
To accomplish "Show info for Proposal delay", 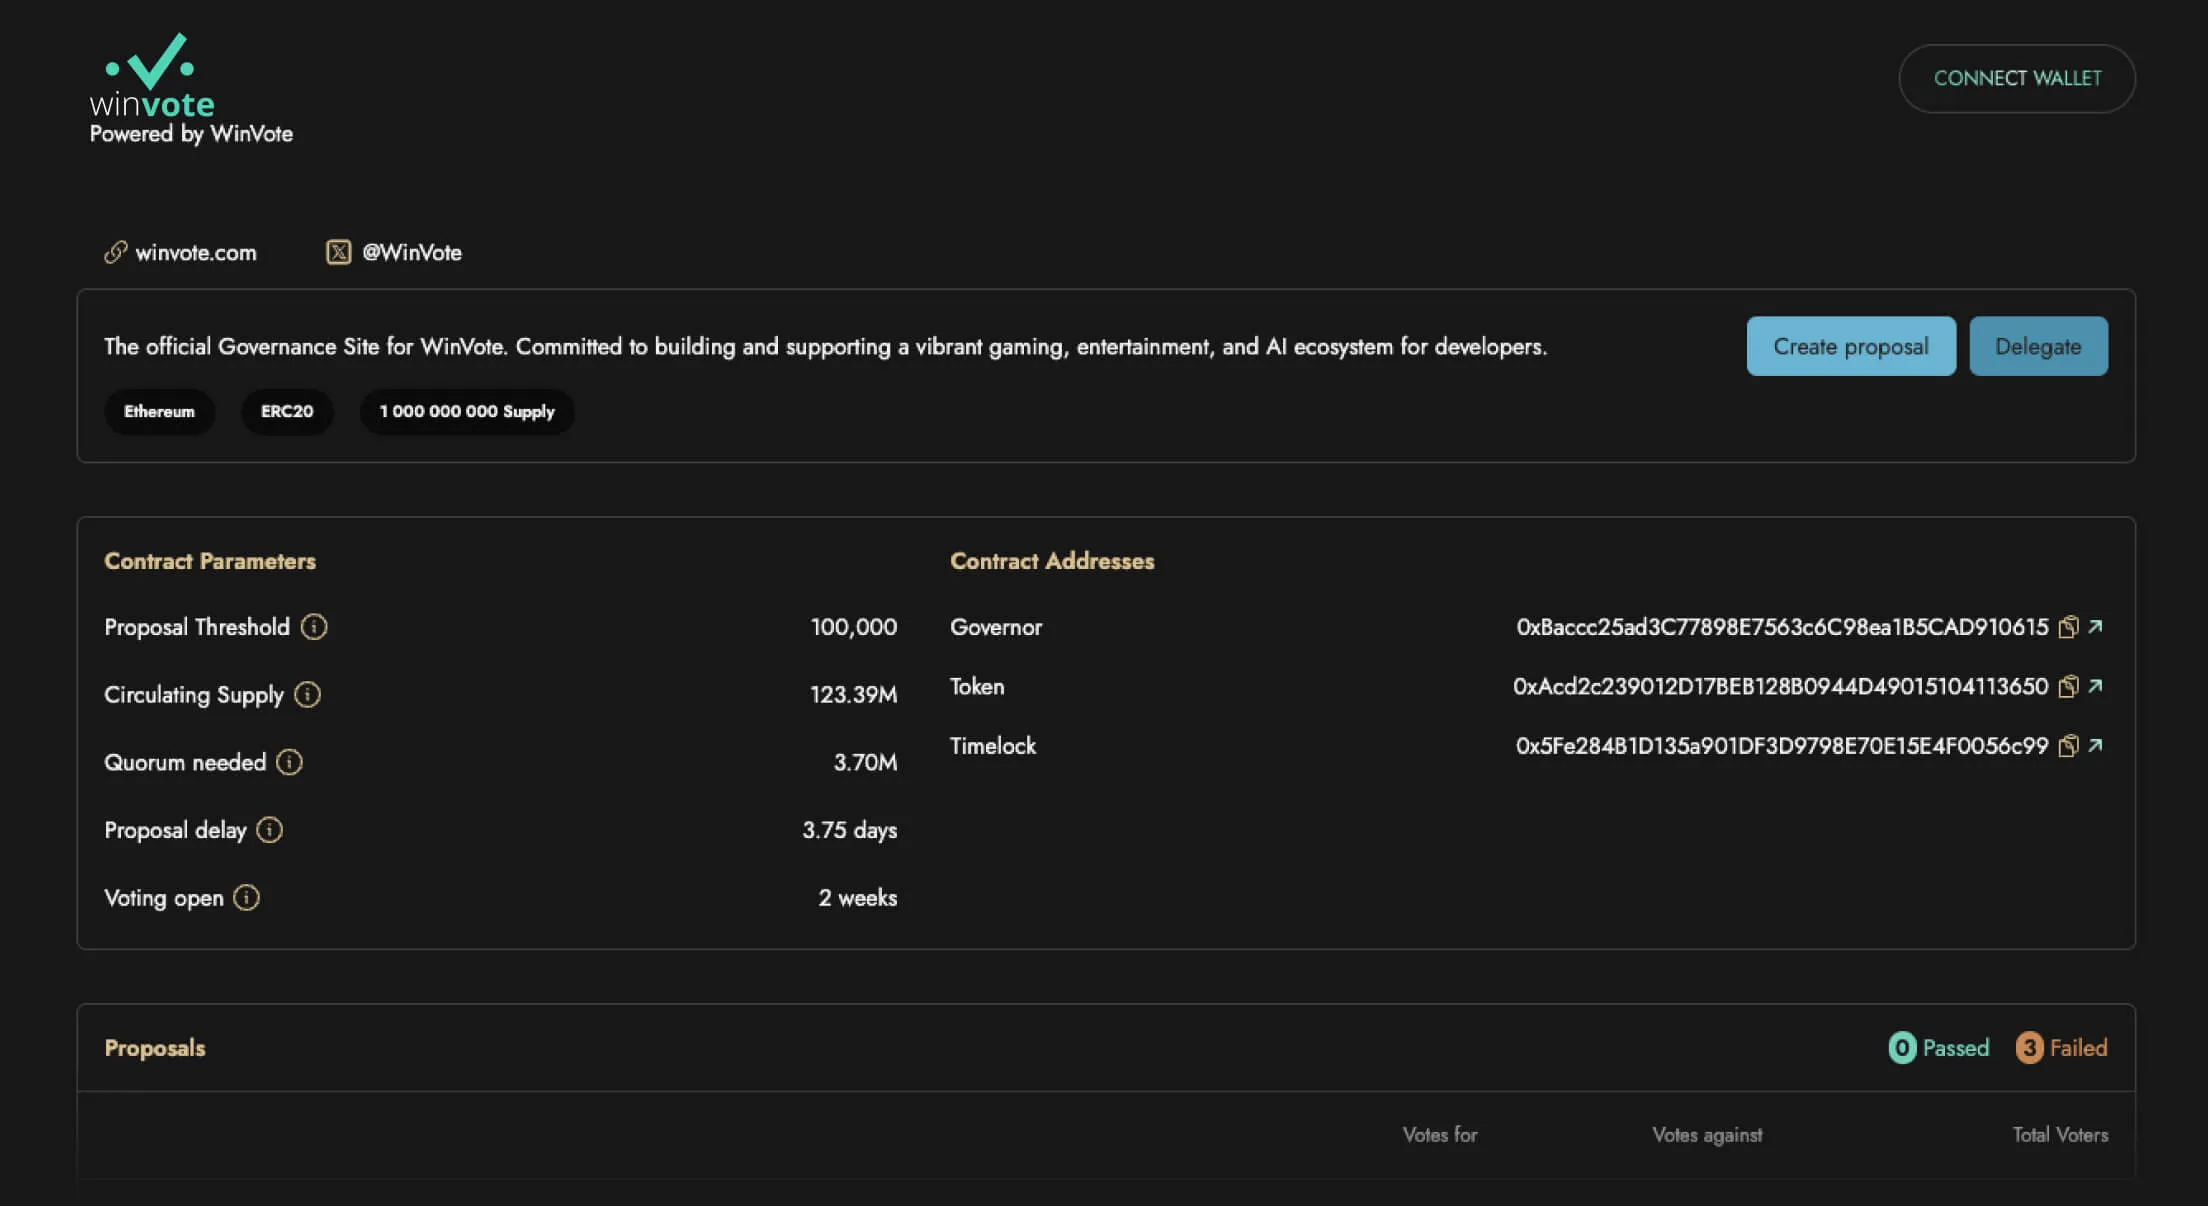I will tap(270, 830).
